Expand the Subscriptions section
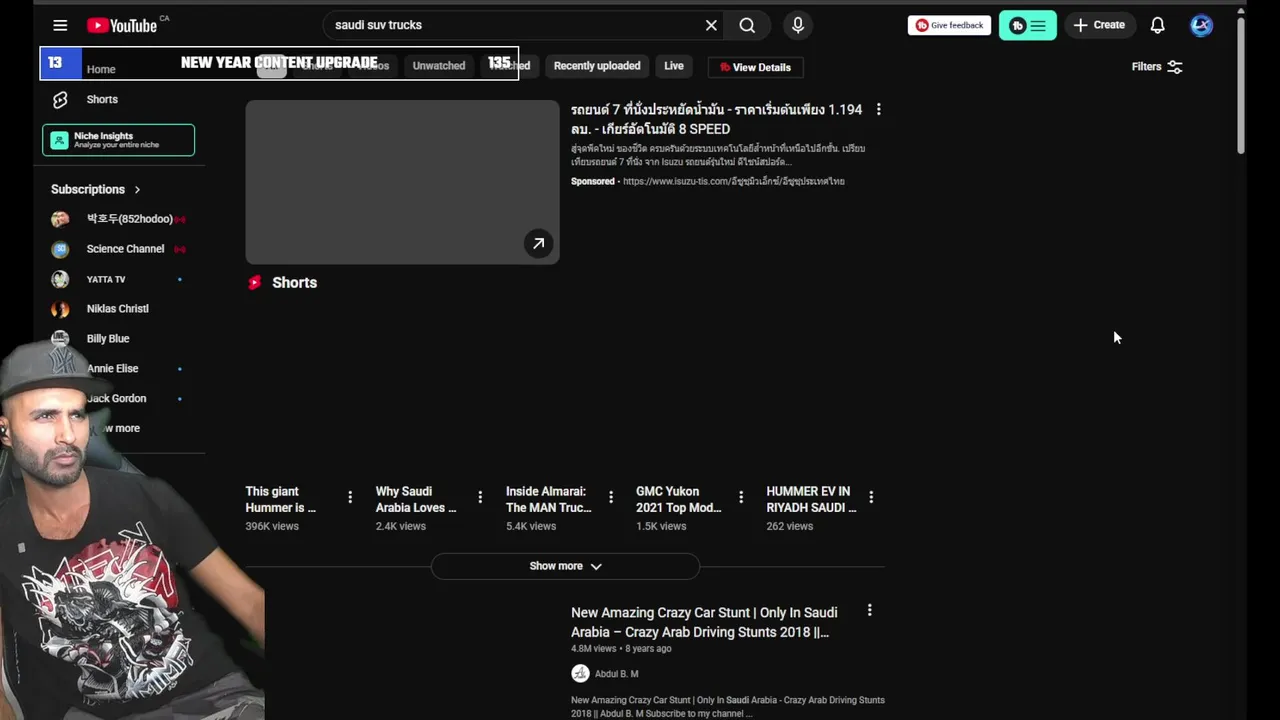1280x720 pixels. (96, 189)
